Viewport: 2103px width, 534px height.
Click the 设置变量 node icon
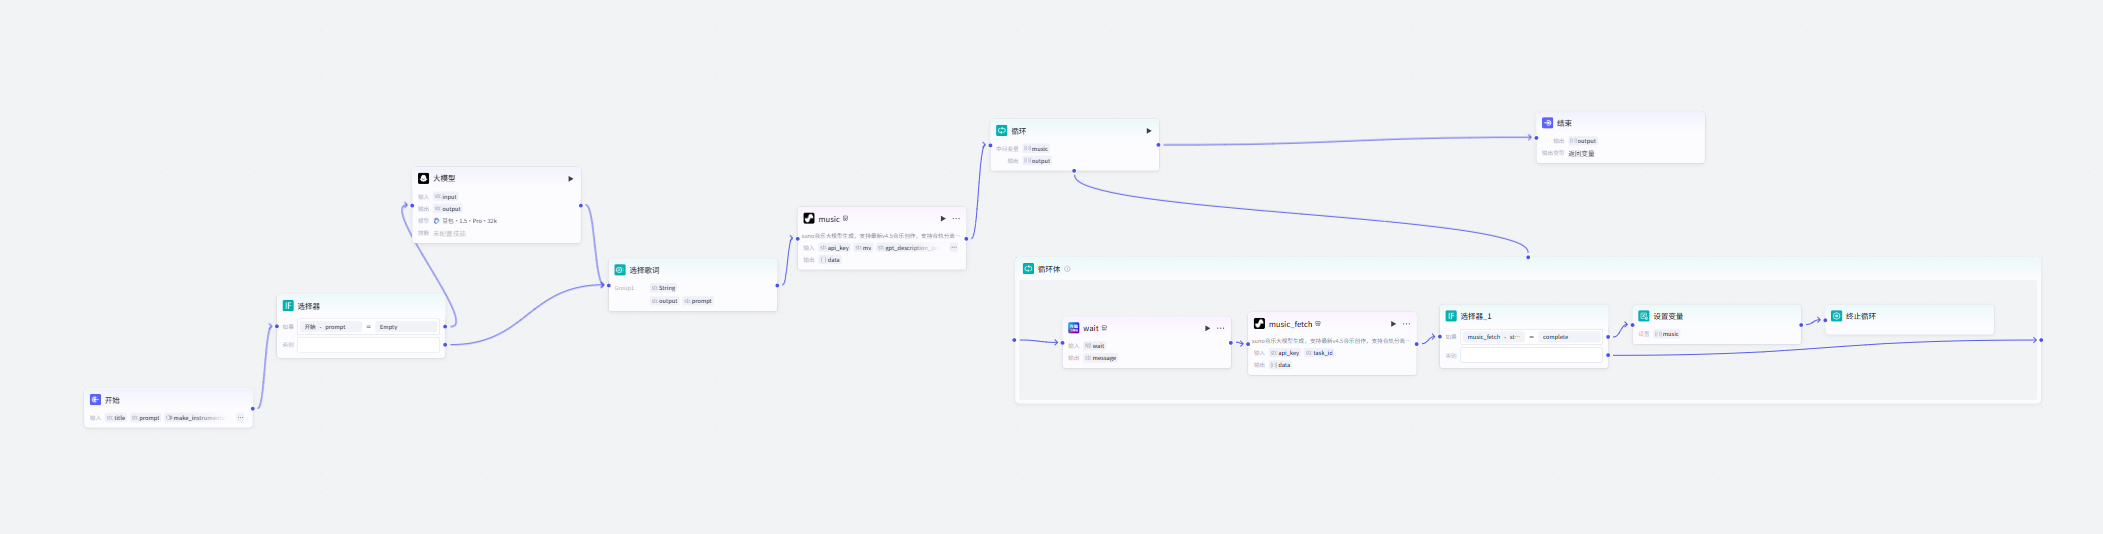[1643, 316]
